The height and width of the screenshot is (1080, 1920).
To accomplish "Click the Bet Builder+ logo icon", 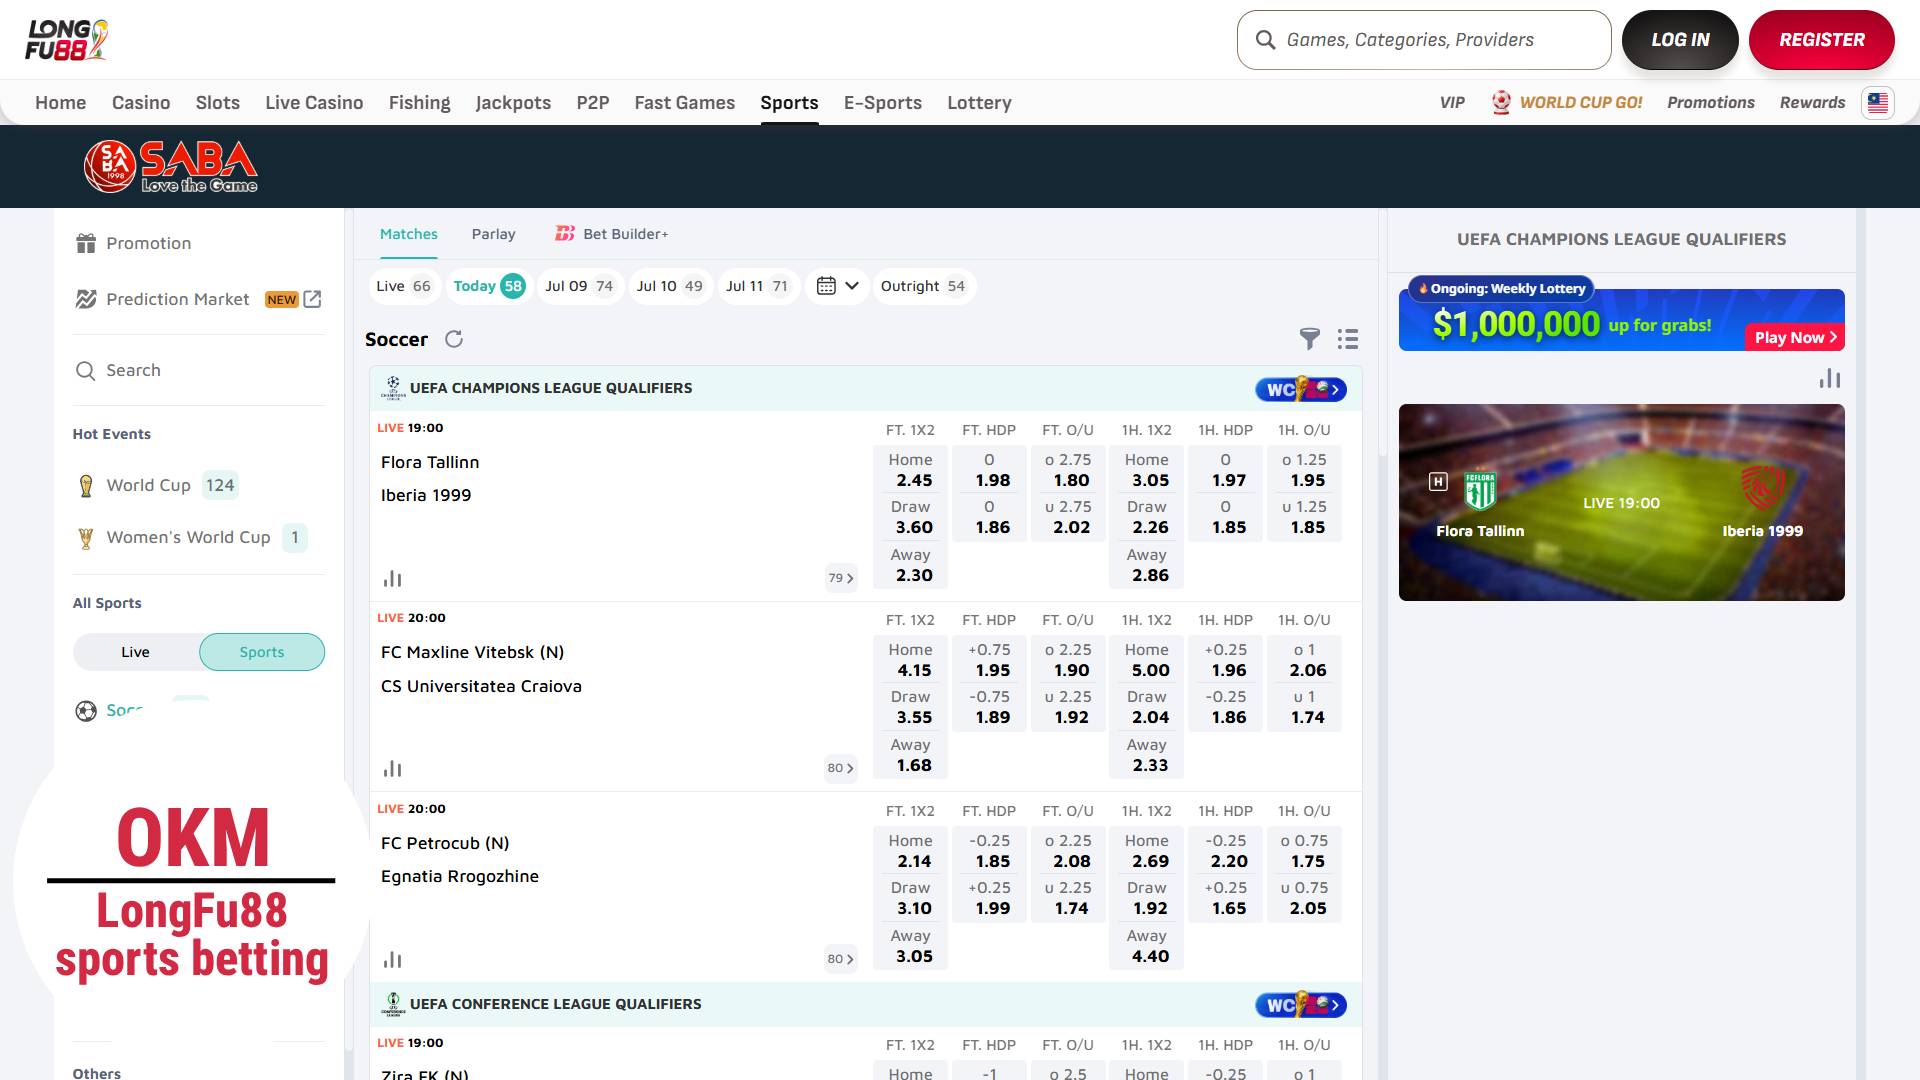I will [x=565, y=234].
